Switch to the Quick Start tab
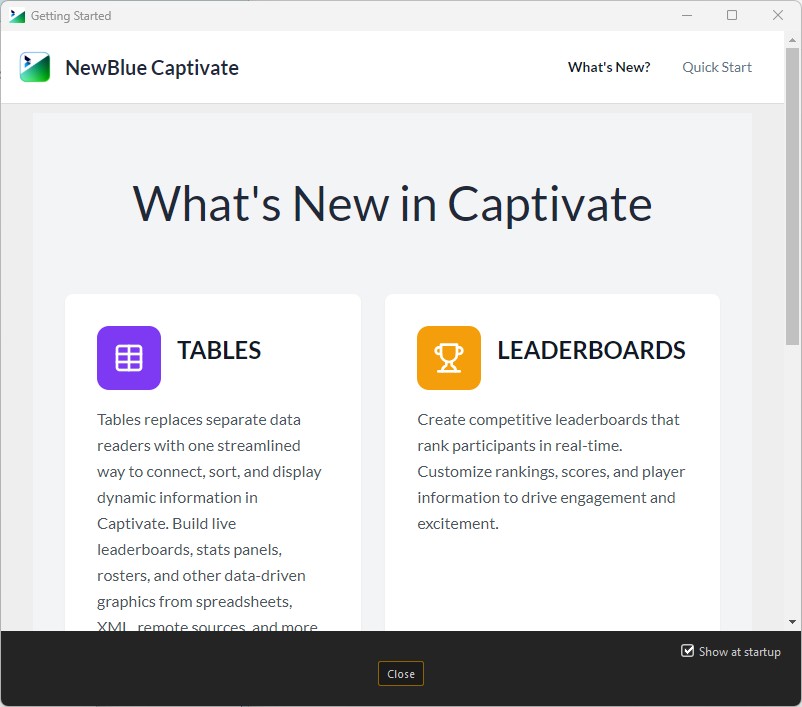Screen dimensions: 802x707 (x=717, y=67)
